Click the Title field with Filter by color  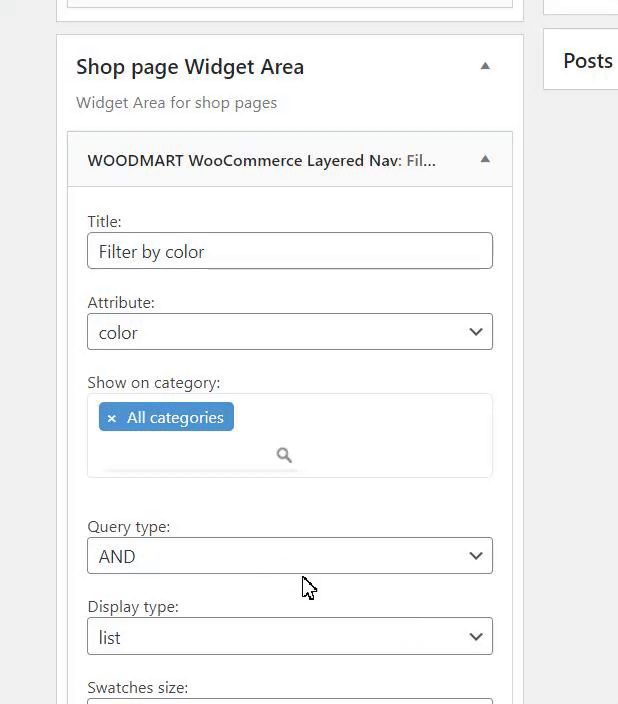[x=290, y=251]
